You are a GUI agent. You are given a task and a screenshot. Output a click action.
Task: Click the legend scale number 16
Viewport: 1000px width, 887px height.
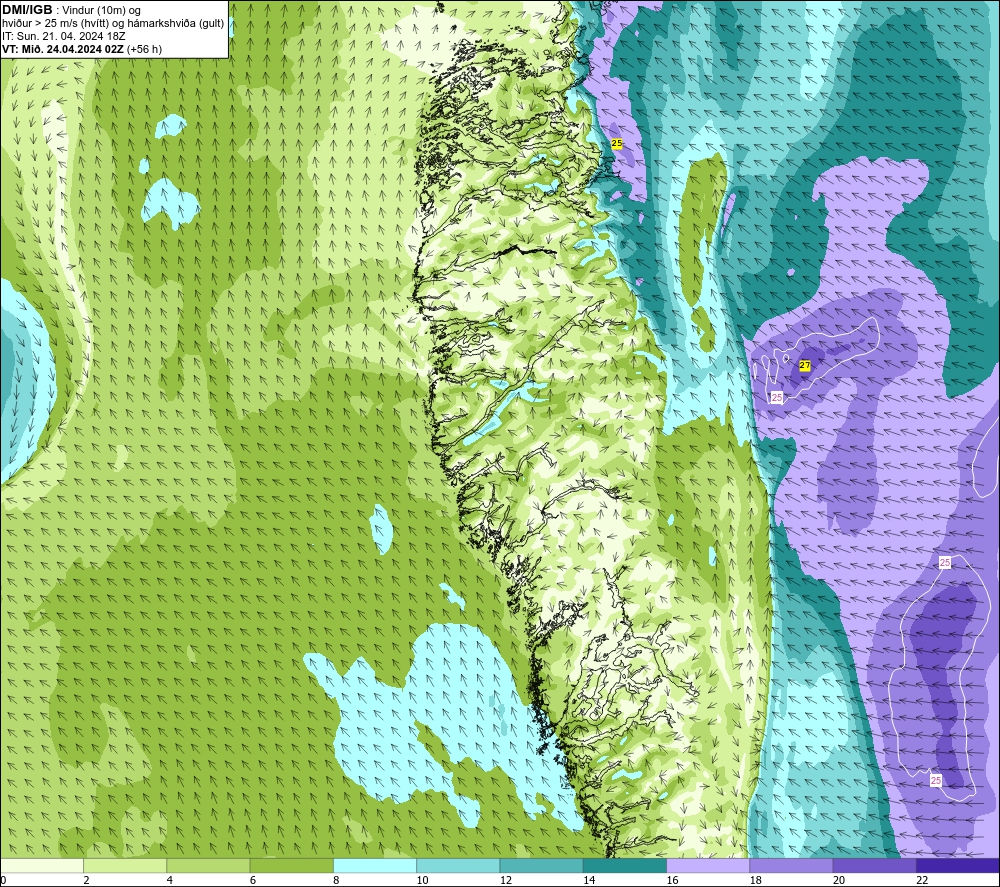pos(672,880)
